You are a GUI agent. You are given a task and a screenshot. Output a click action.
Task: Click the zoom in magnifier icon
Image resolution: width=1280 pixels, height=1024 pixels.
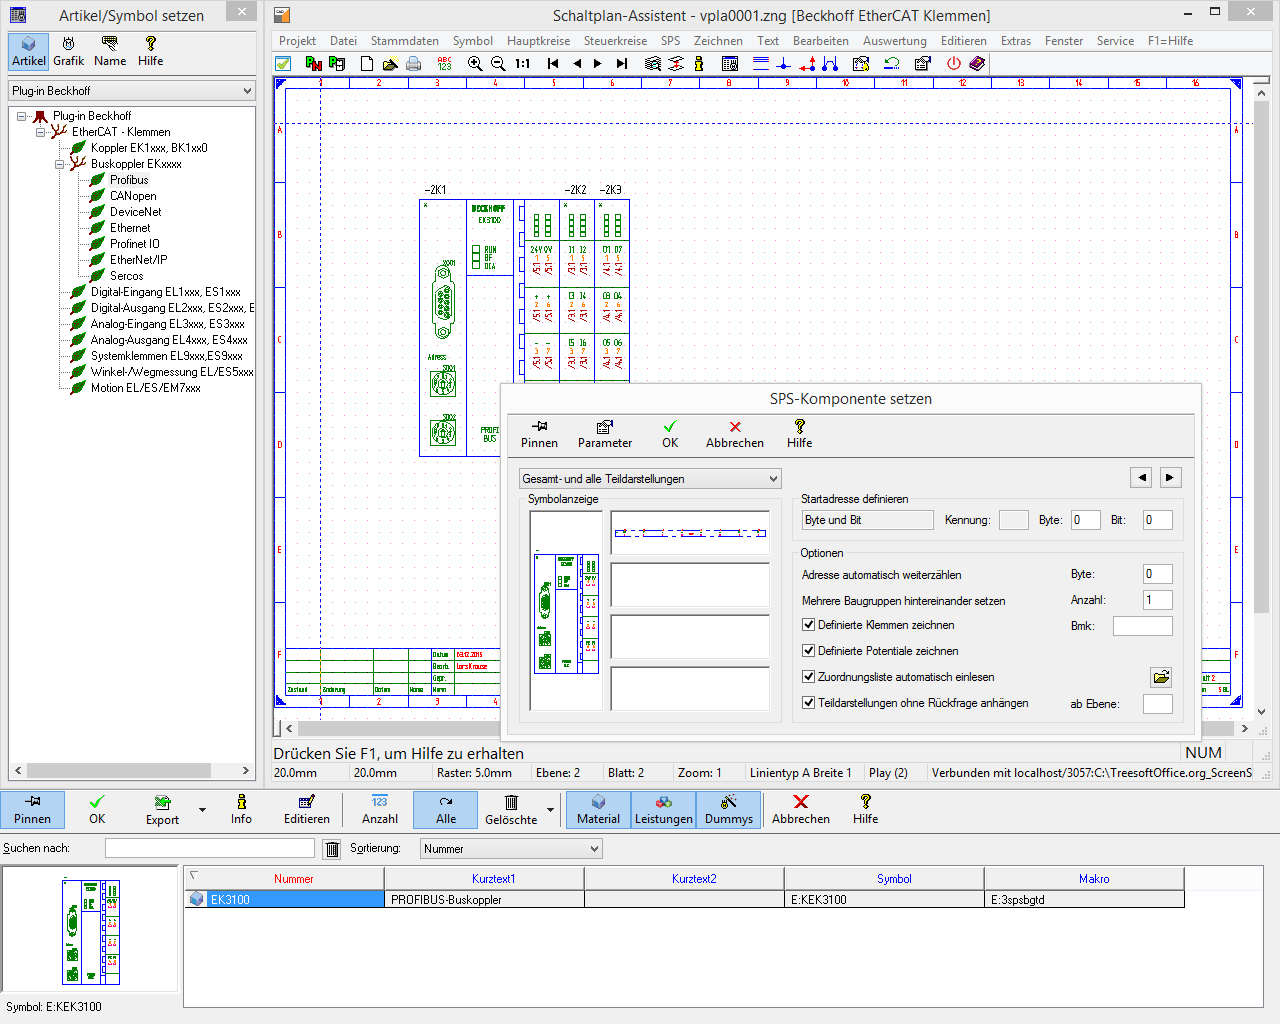coord(475,64)
